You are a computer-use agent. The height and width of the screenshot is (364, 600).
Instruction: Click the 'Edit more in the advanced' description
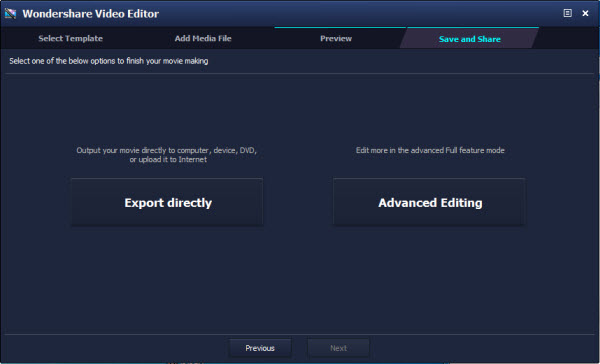(x=430, y=150)
